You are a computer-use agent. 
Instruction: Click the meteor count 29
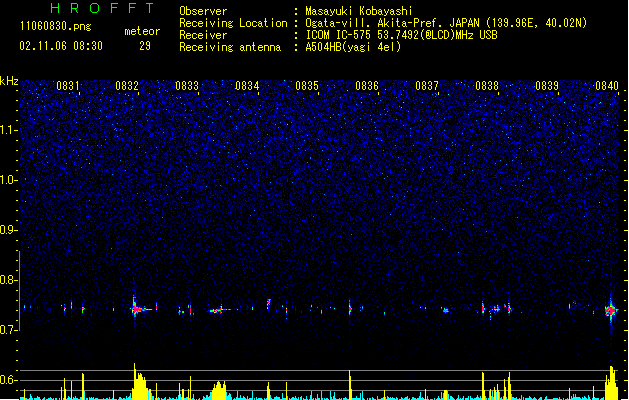145,46
